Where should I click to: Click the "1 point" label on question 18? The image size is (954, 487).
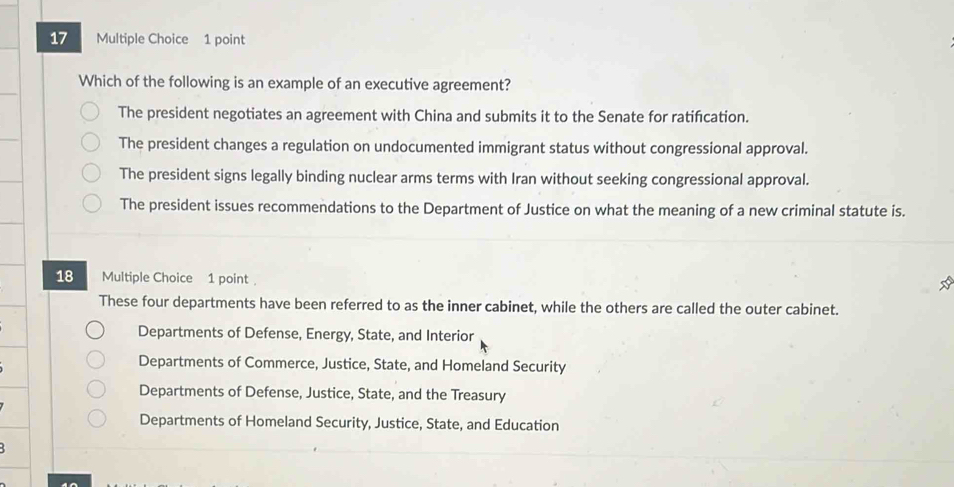pos(228,277)
